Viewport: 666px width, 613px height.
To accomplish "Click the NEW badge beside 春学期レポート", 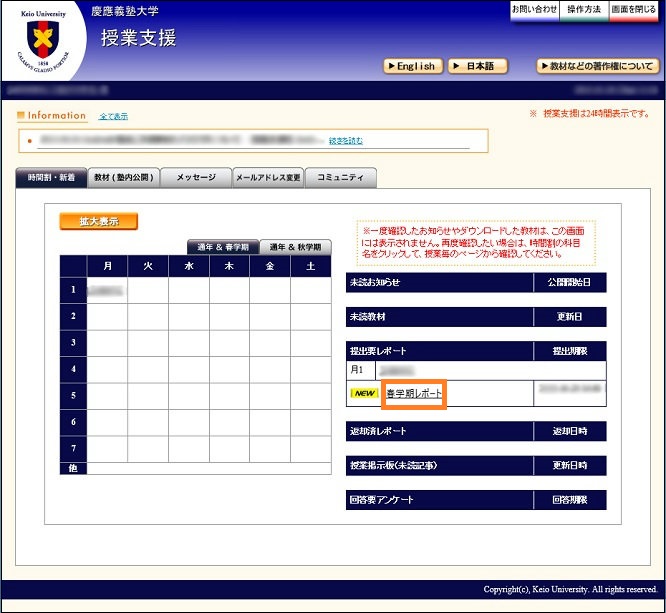I will [365, 394].
